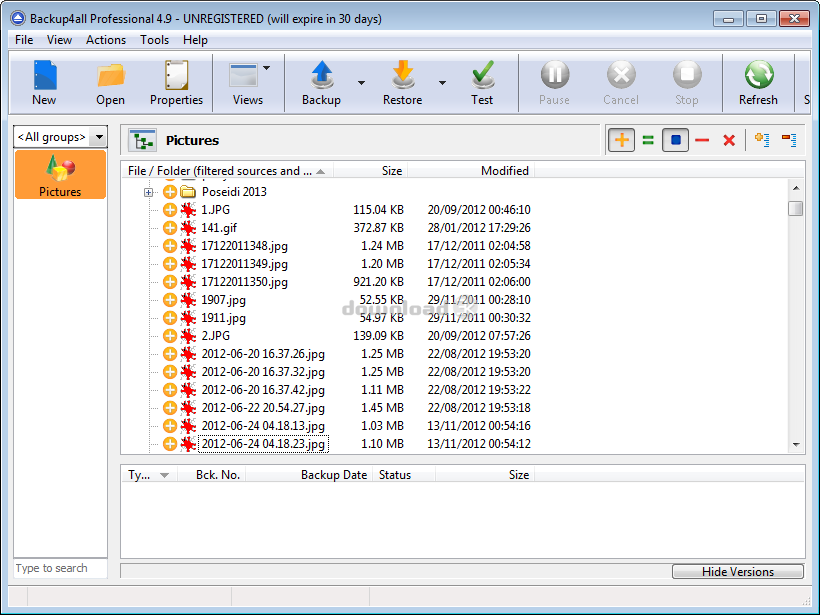Toggle the blue square filter button

point(675,140)
